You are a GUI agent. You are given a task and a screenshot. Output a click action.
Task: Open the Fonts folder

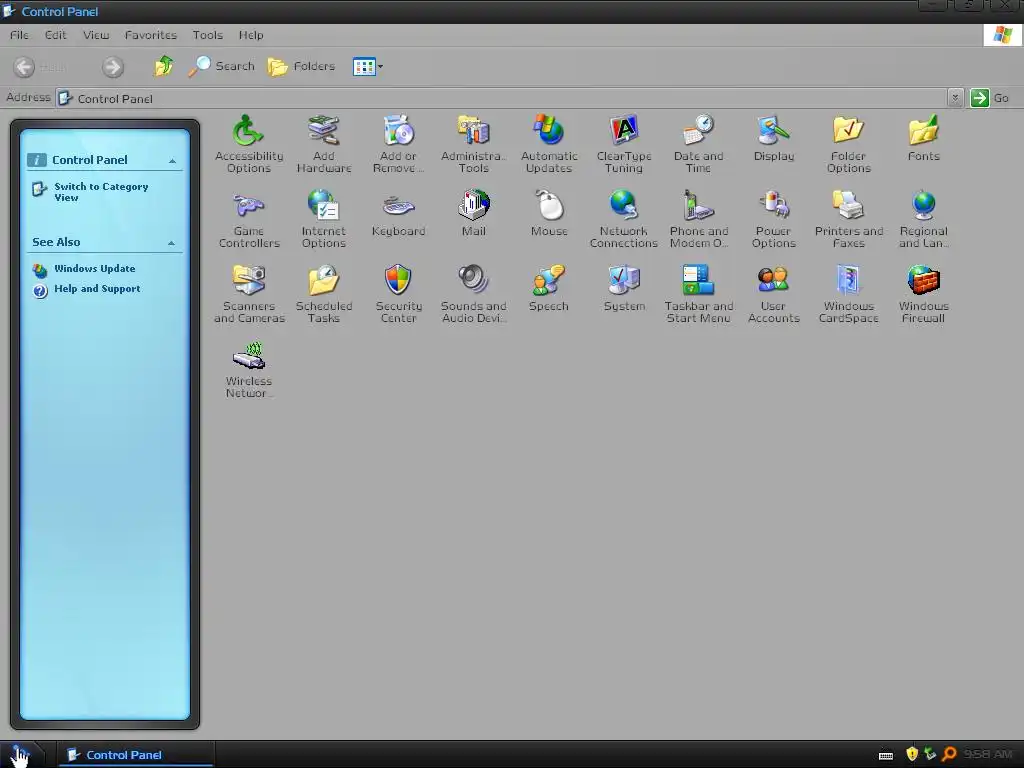[923, 138]
